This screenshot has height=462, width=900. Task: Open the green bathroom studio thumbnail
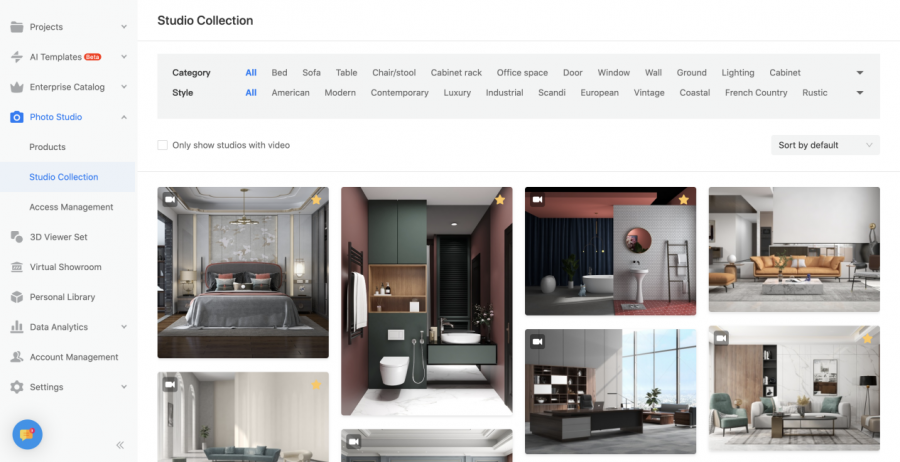[426, 301]
